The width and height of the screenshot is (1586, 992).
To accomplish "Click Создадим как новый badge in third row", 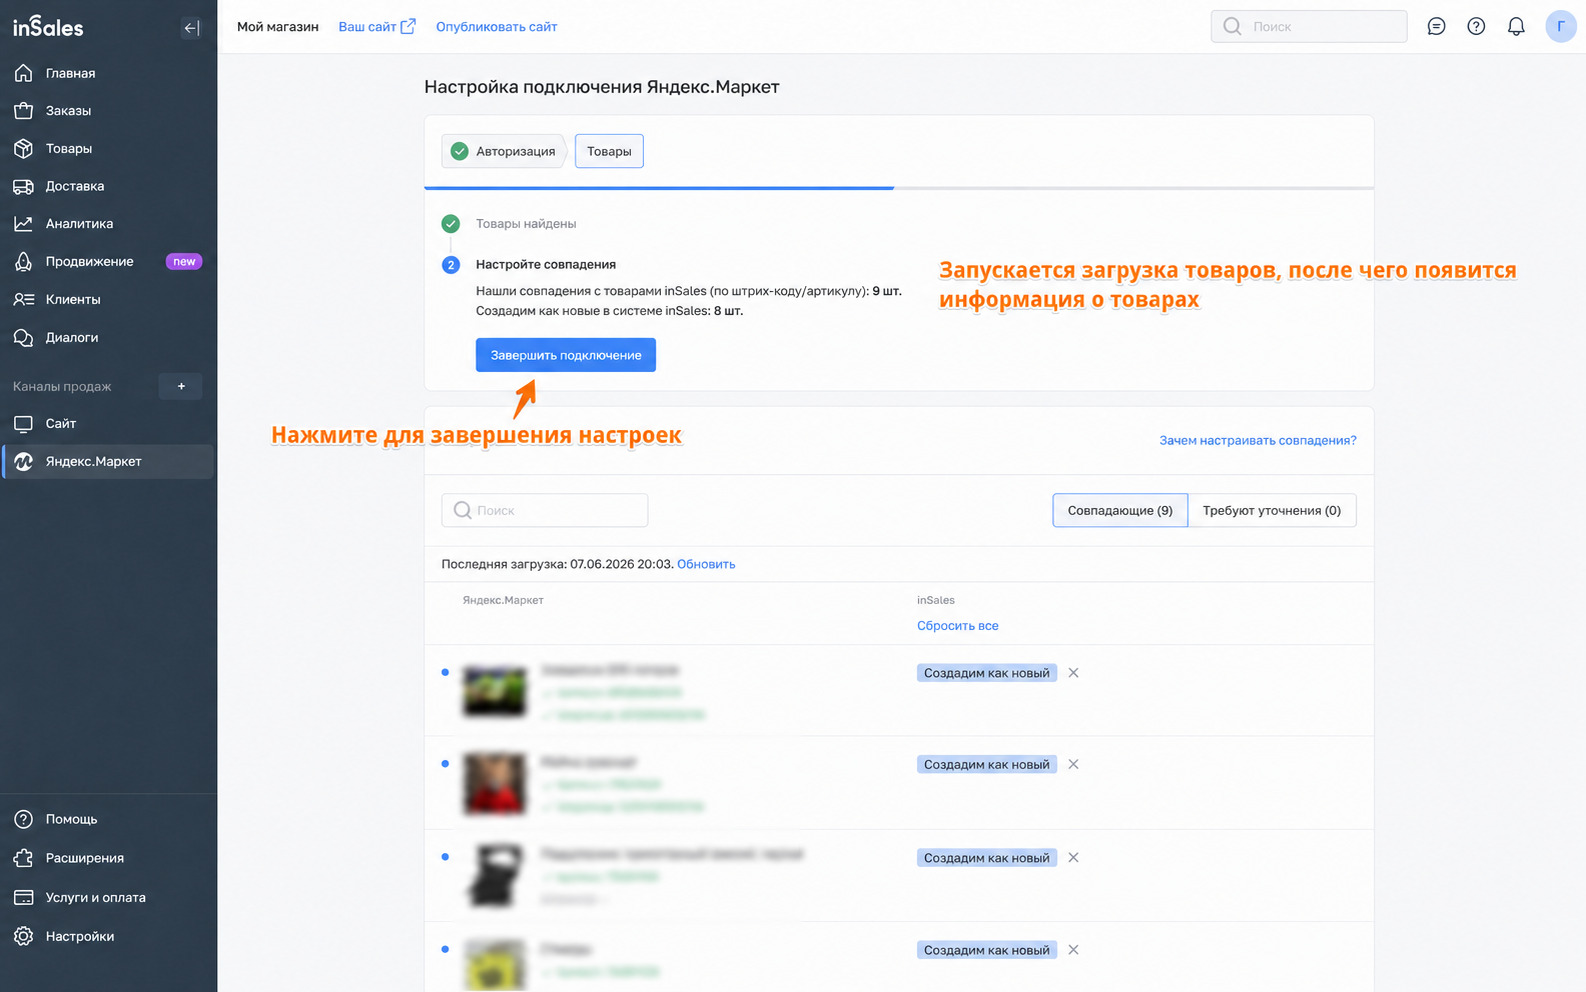I will pyautogui.click(x=987, y=858).
